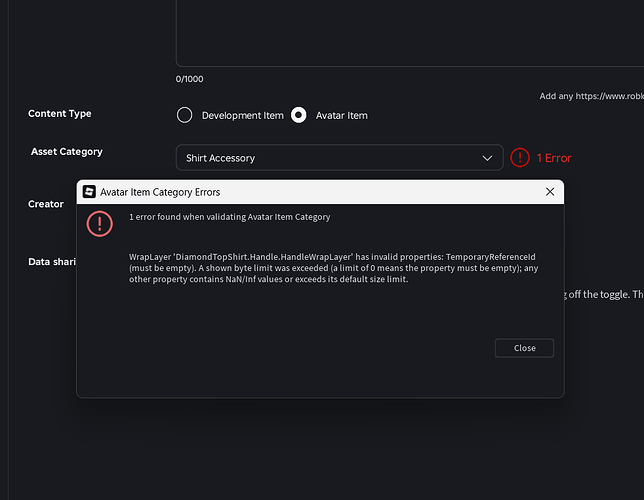
Task: Click the Development Item label text
Action: [243, 116]
